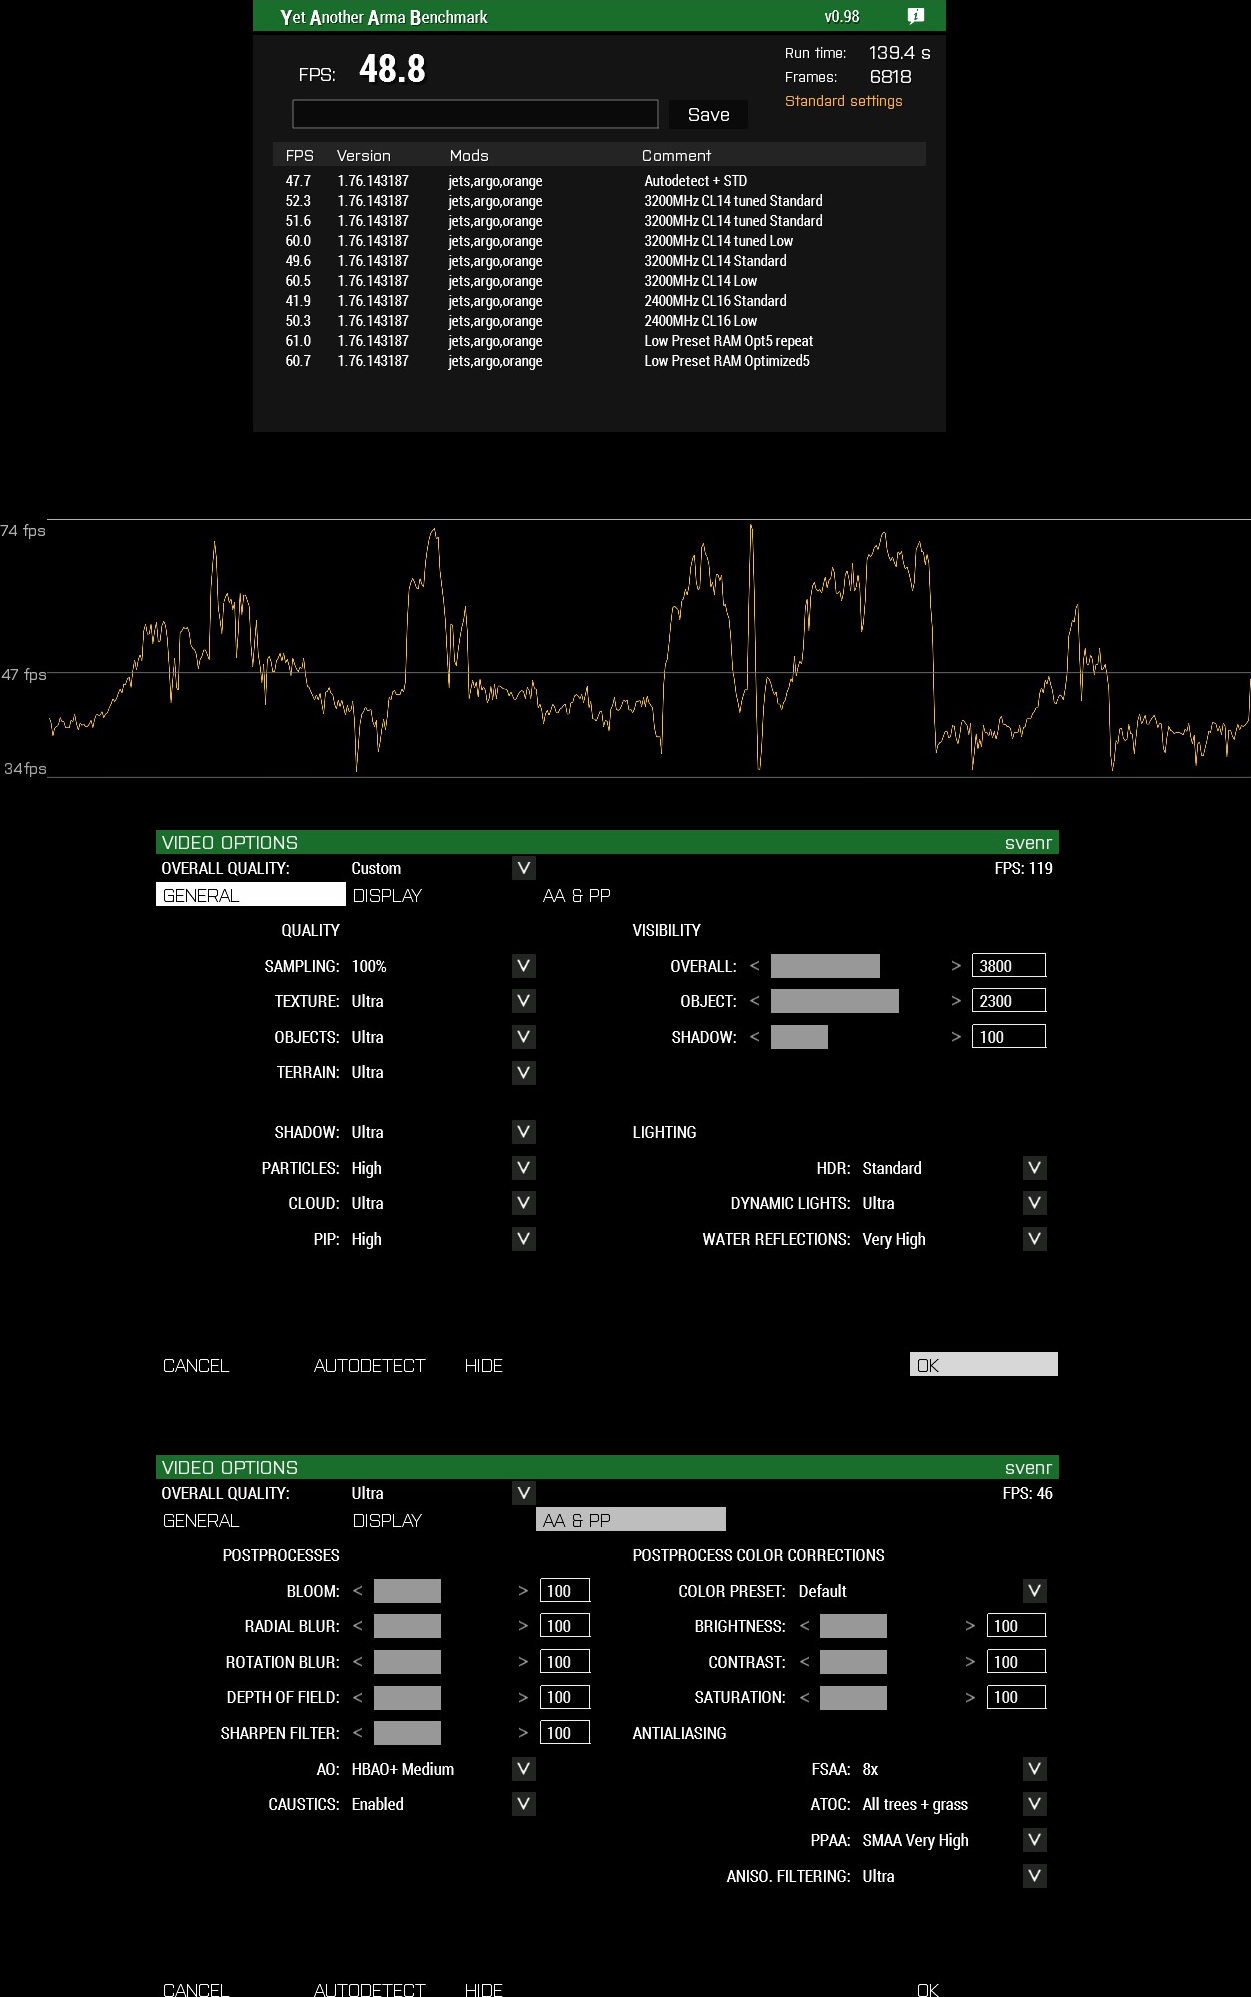Image resolution: width=1251 pixels, height=1997 pixels.
Task: Open the Objects quality dropdown
Action: point(524,1037)
